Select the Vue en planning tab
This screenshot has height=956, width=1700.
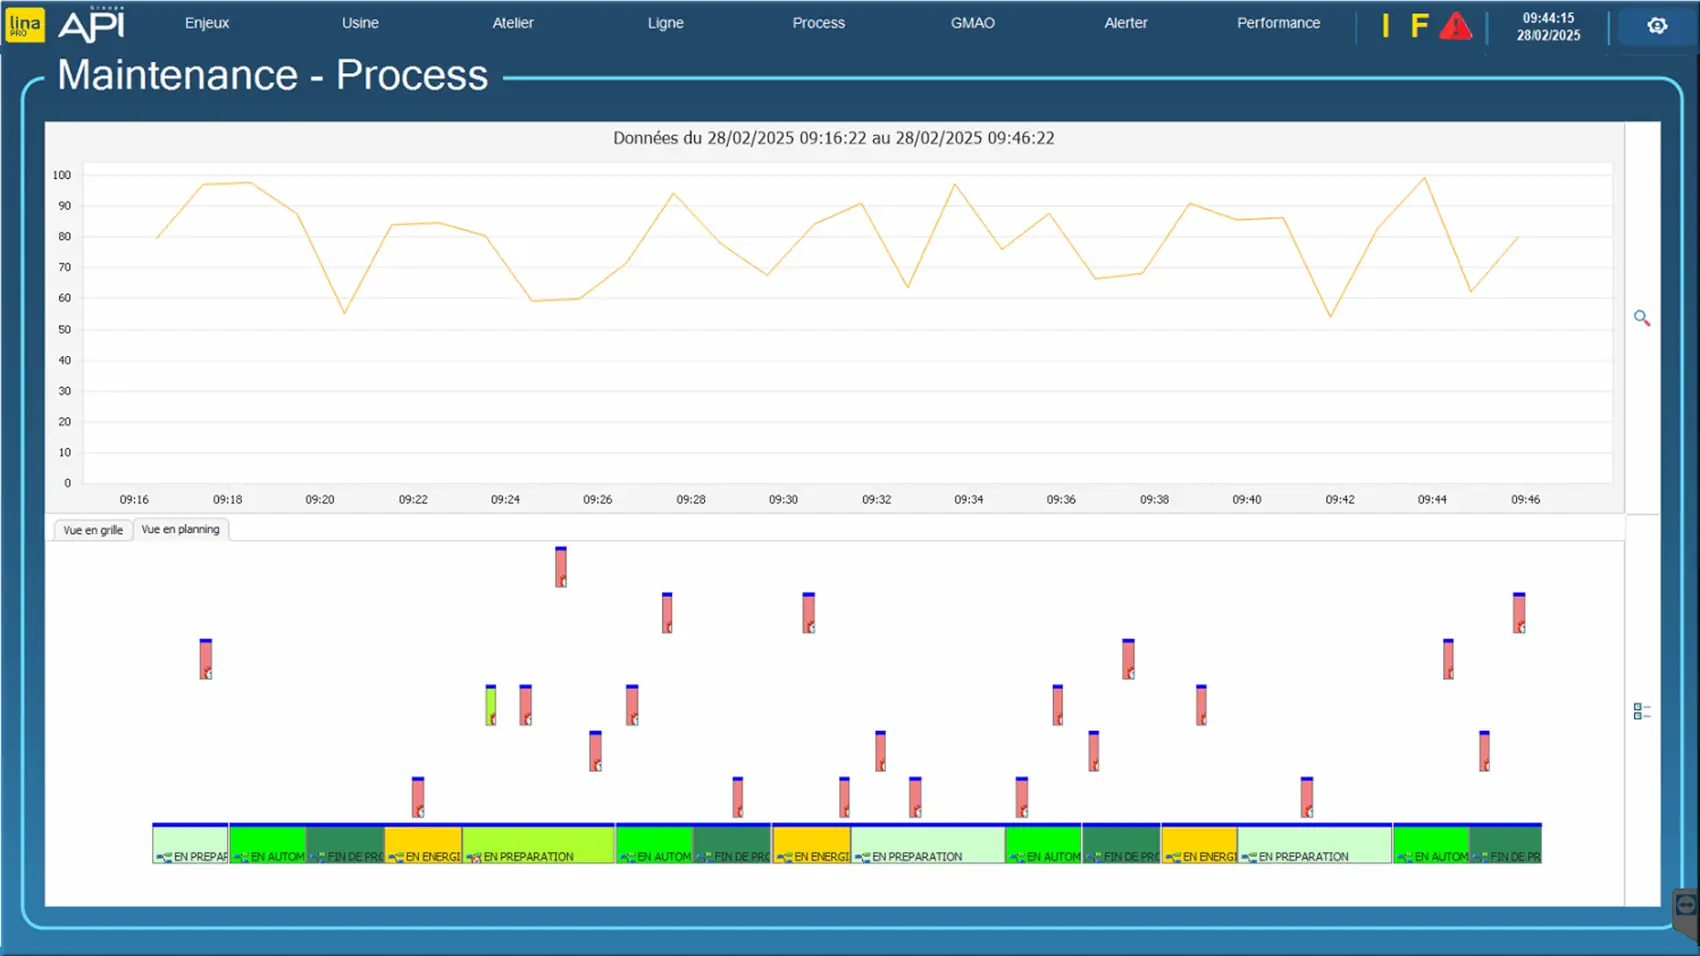coord(180,529)
